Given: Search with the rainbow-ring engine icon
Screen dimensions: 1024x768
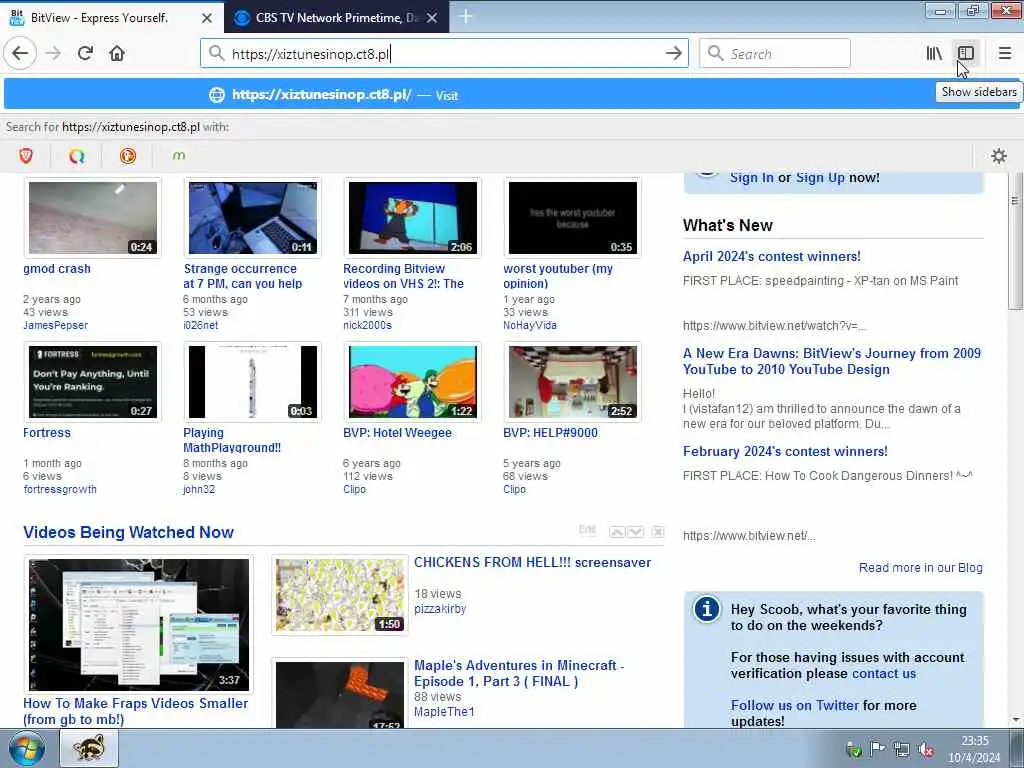Looking at the screenshot, I should point(77,155).
